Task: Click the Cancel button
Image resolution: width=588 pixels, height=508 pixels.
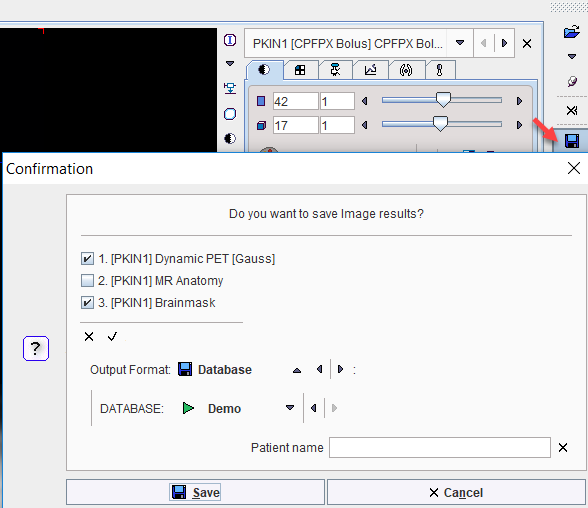Action: [456, 492]
